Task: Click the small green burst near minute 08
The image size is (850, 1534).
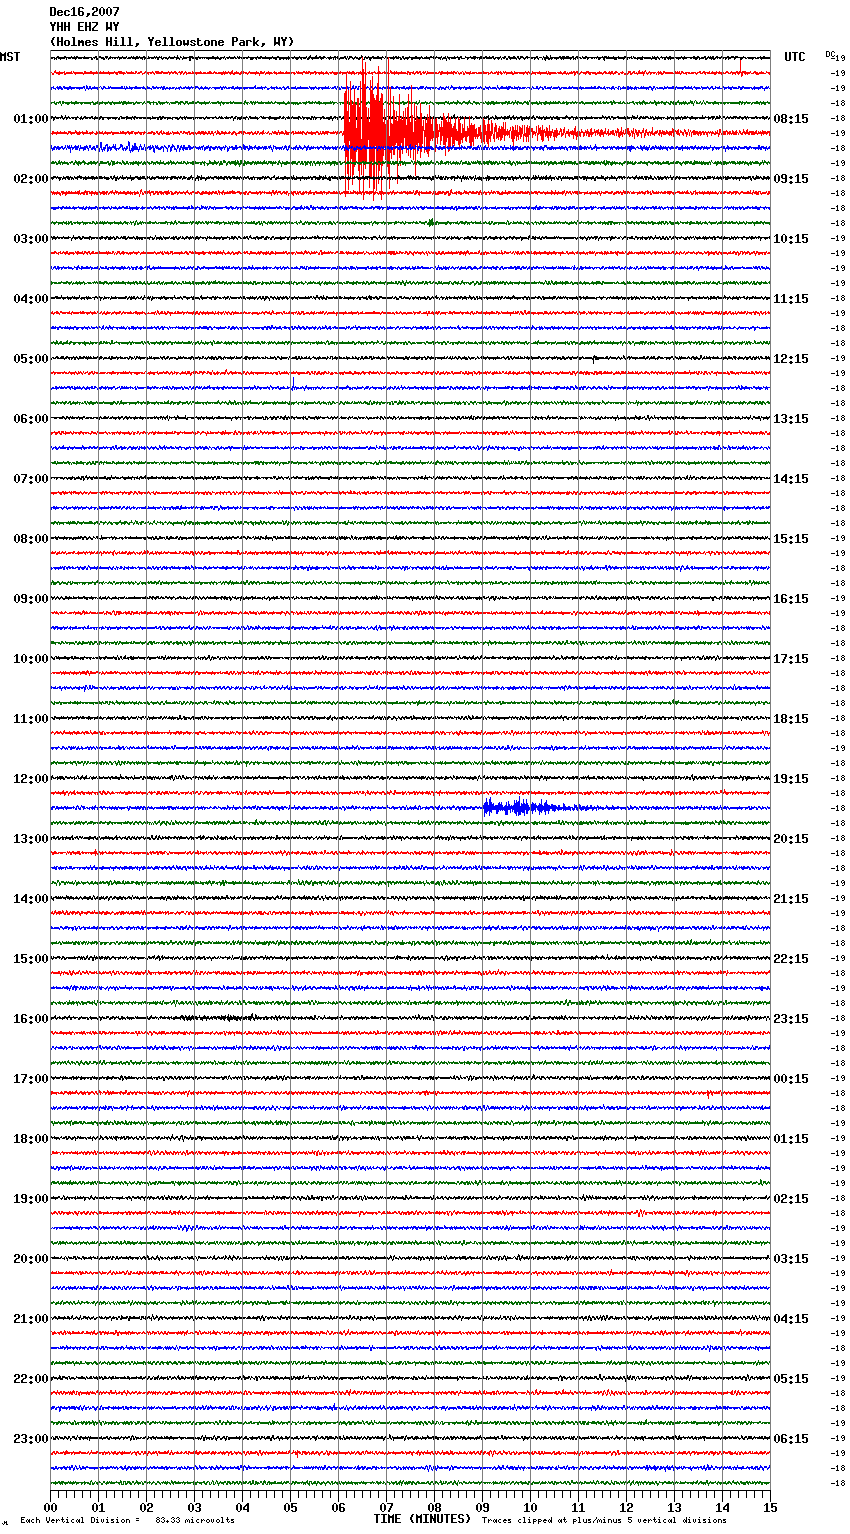Action: 431,222
